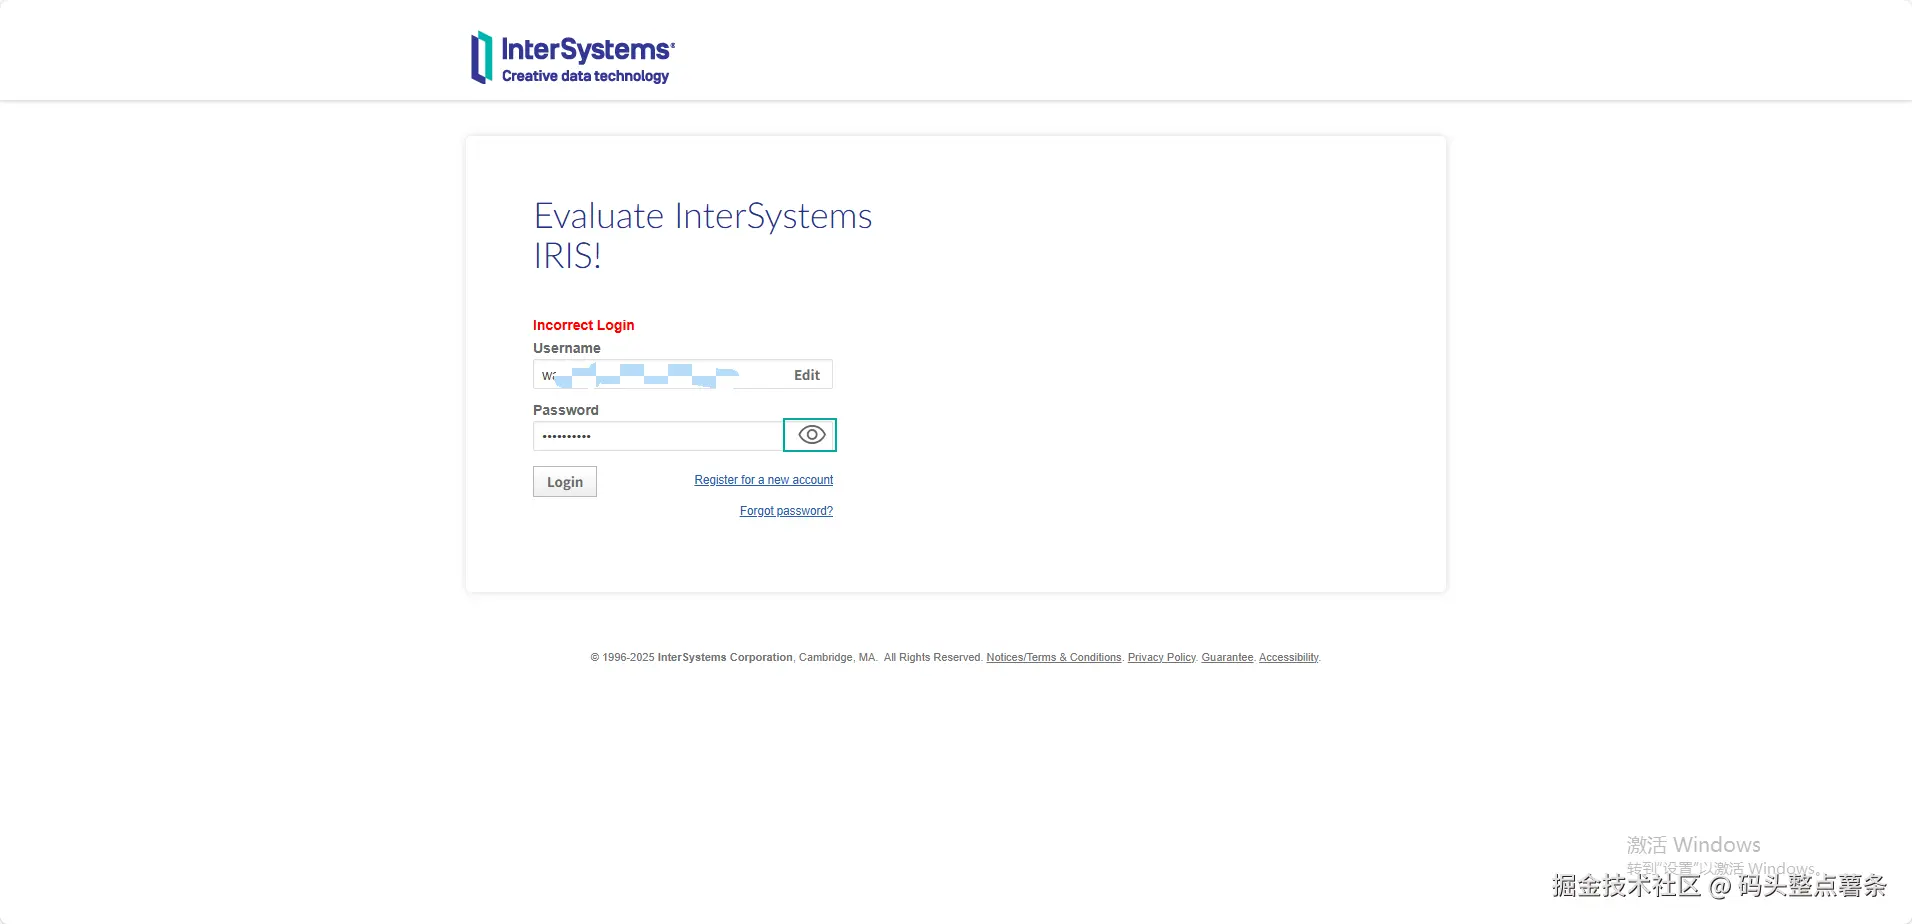Click the Login button
Image resolution: width=1912 pixels, height=924 pixels.
(565, 482)
